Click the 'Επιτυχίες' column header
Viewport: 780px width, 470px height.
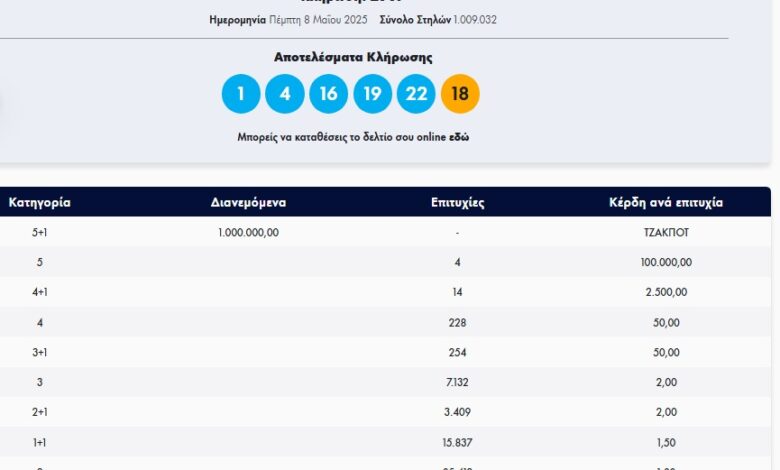457,202
